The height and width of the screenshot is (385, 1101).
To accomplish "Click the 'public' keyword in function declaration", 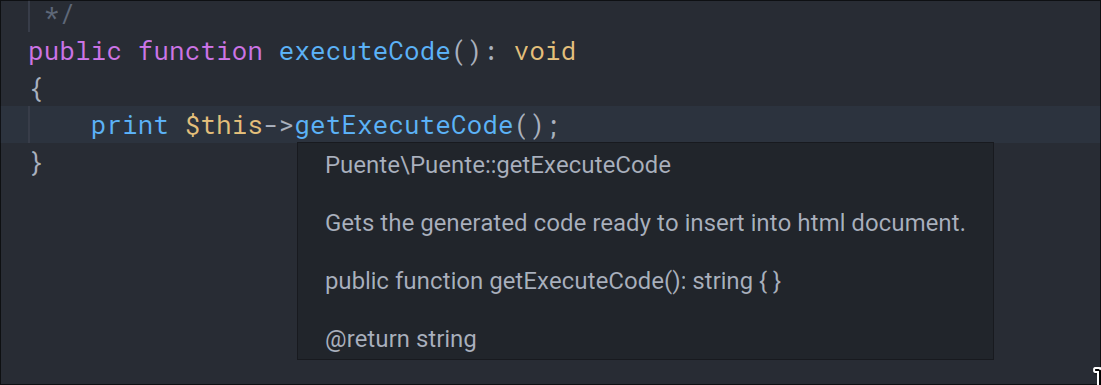I will (x=75, y=52).
